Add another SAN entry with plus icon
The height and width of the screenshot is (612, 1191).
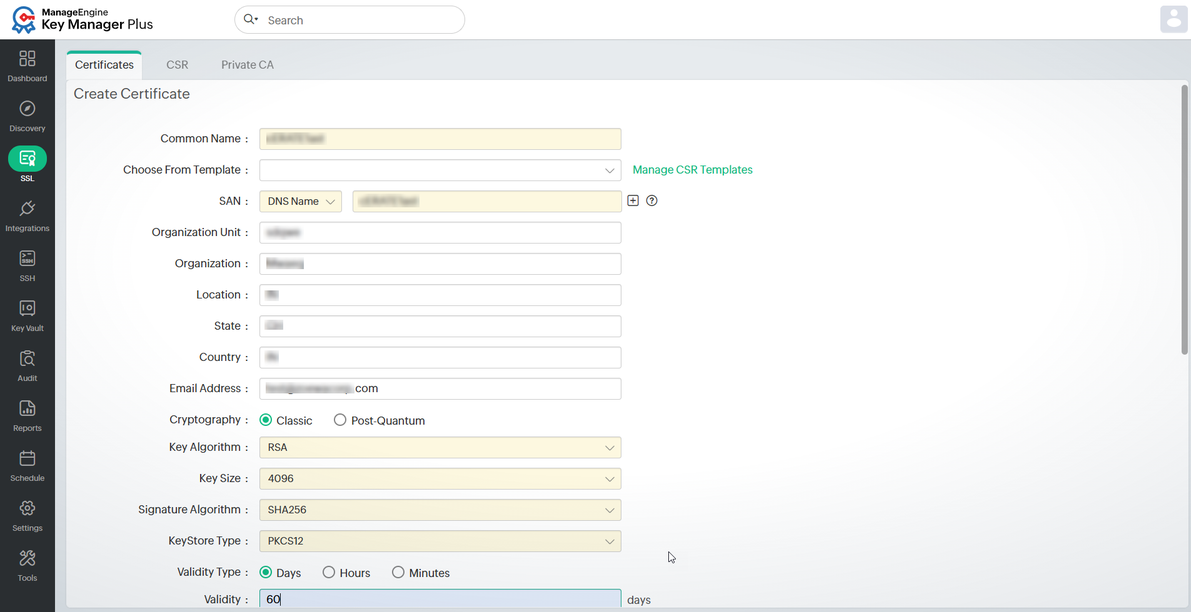(x=633, y=201)
